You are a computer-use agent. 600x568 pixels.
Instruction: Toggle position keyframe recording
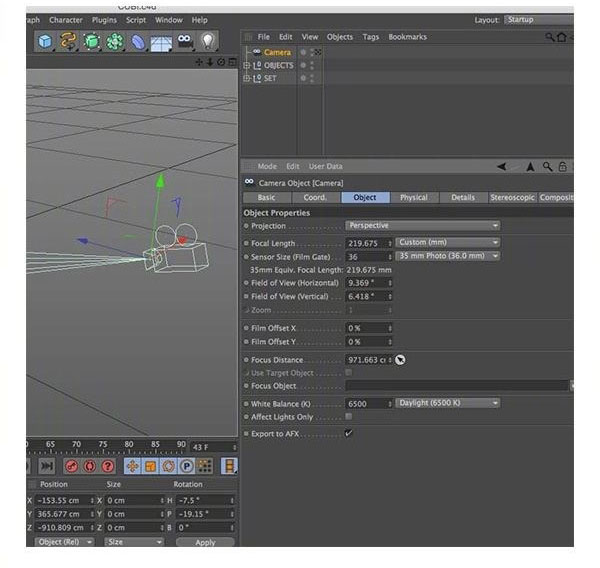point(132,466)
